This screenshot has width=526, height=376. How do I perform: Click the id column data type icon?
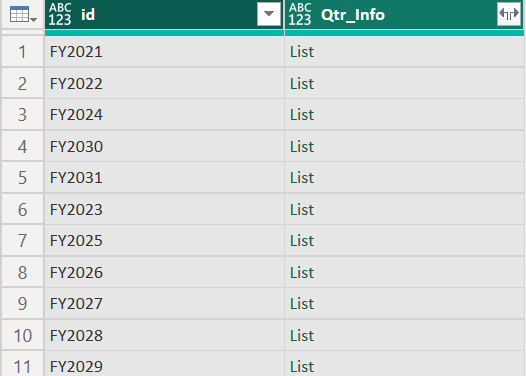coord(60,14)
